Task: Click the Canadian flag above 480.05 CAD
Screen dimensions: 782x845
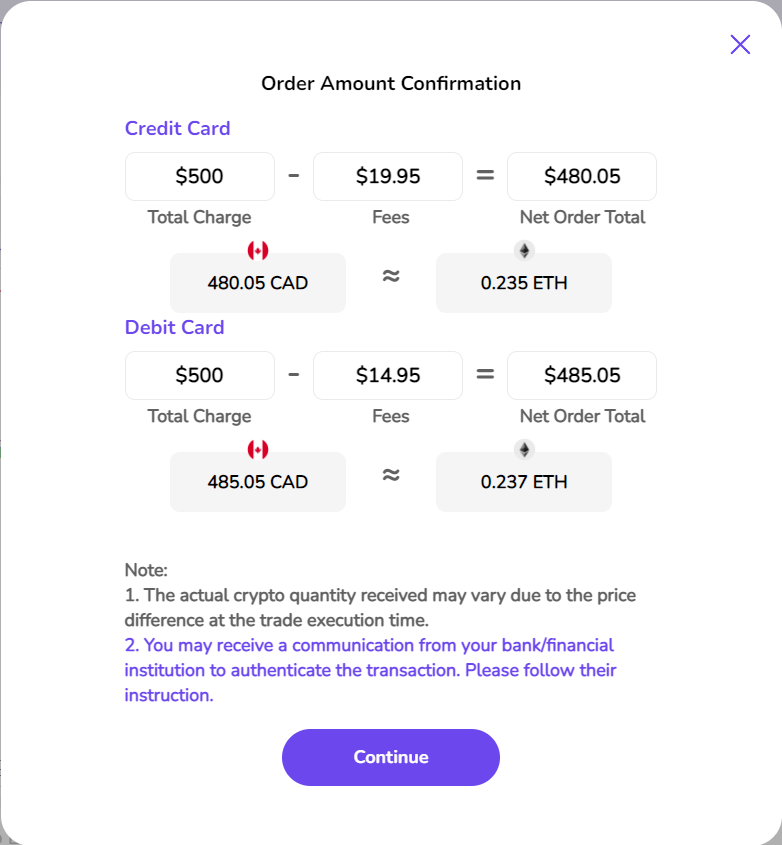Action: [258, 250]
